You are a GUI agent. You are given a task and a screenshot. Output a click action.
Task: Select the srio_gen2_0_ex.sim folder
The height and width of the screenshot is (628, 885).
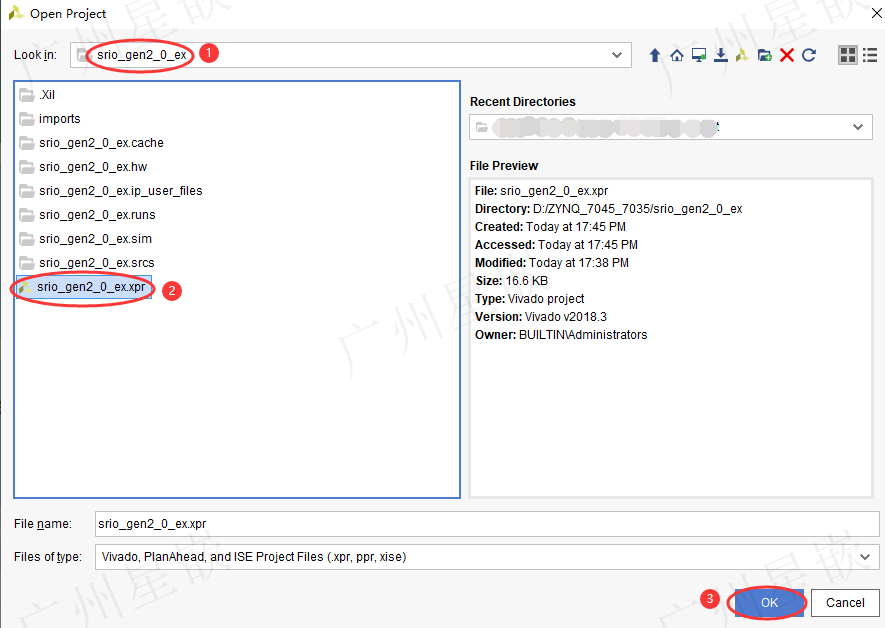(85, 239)
